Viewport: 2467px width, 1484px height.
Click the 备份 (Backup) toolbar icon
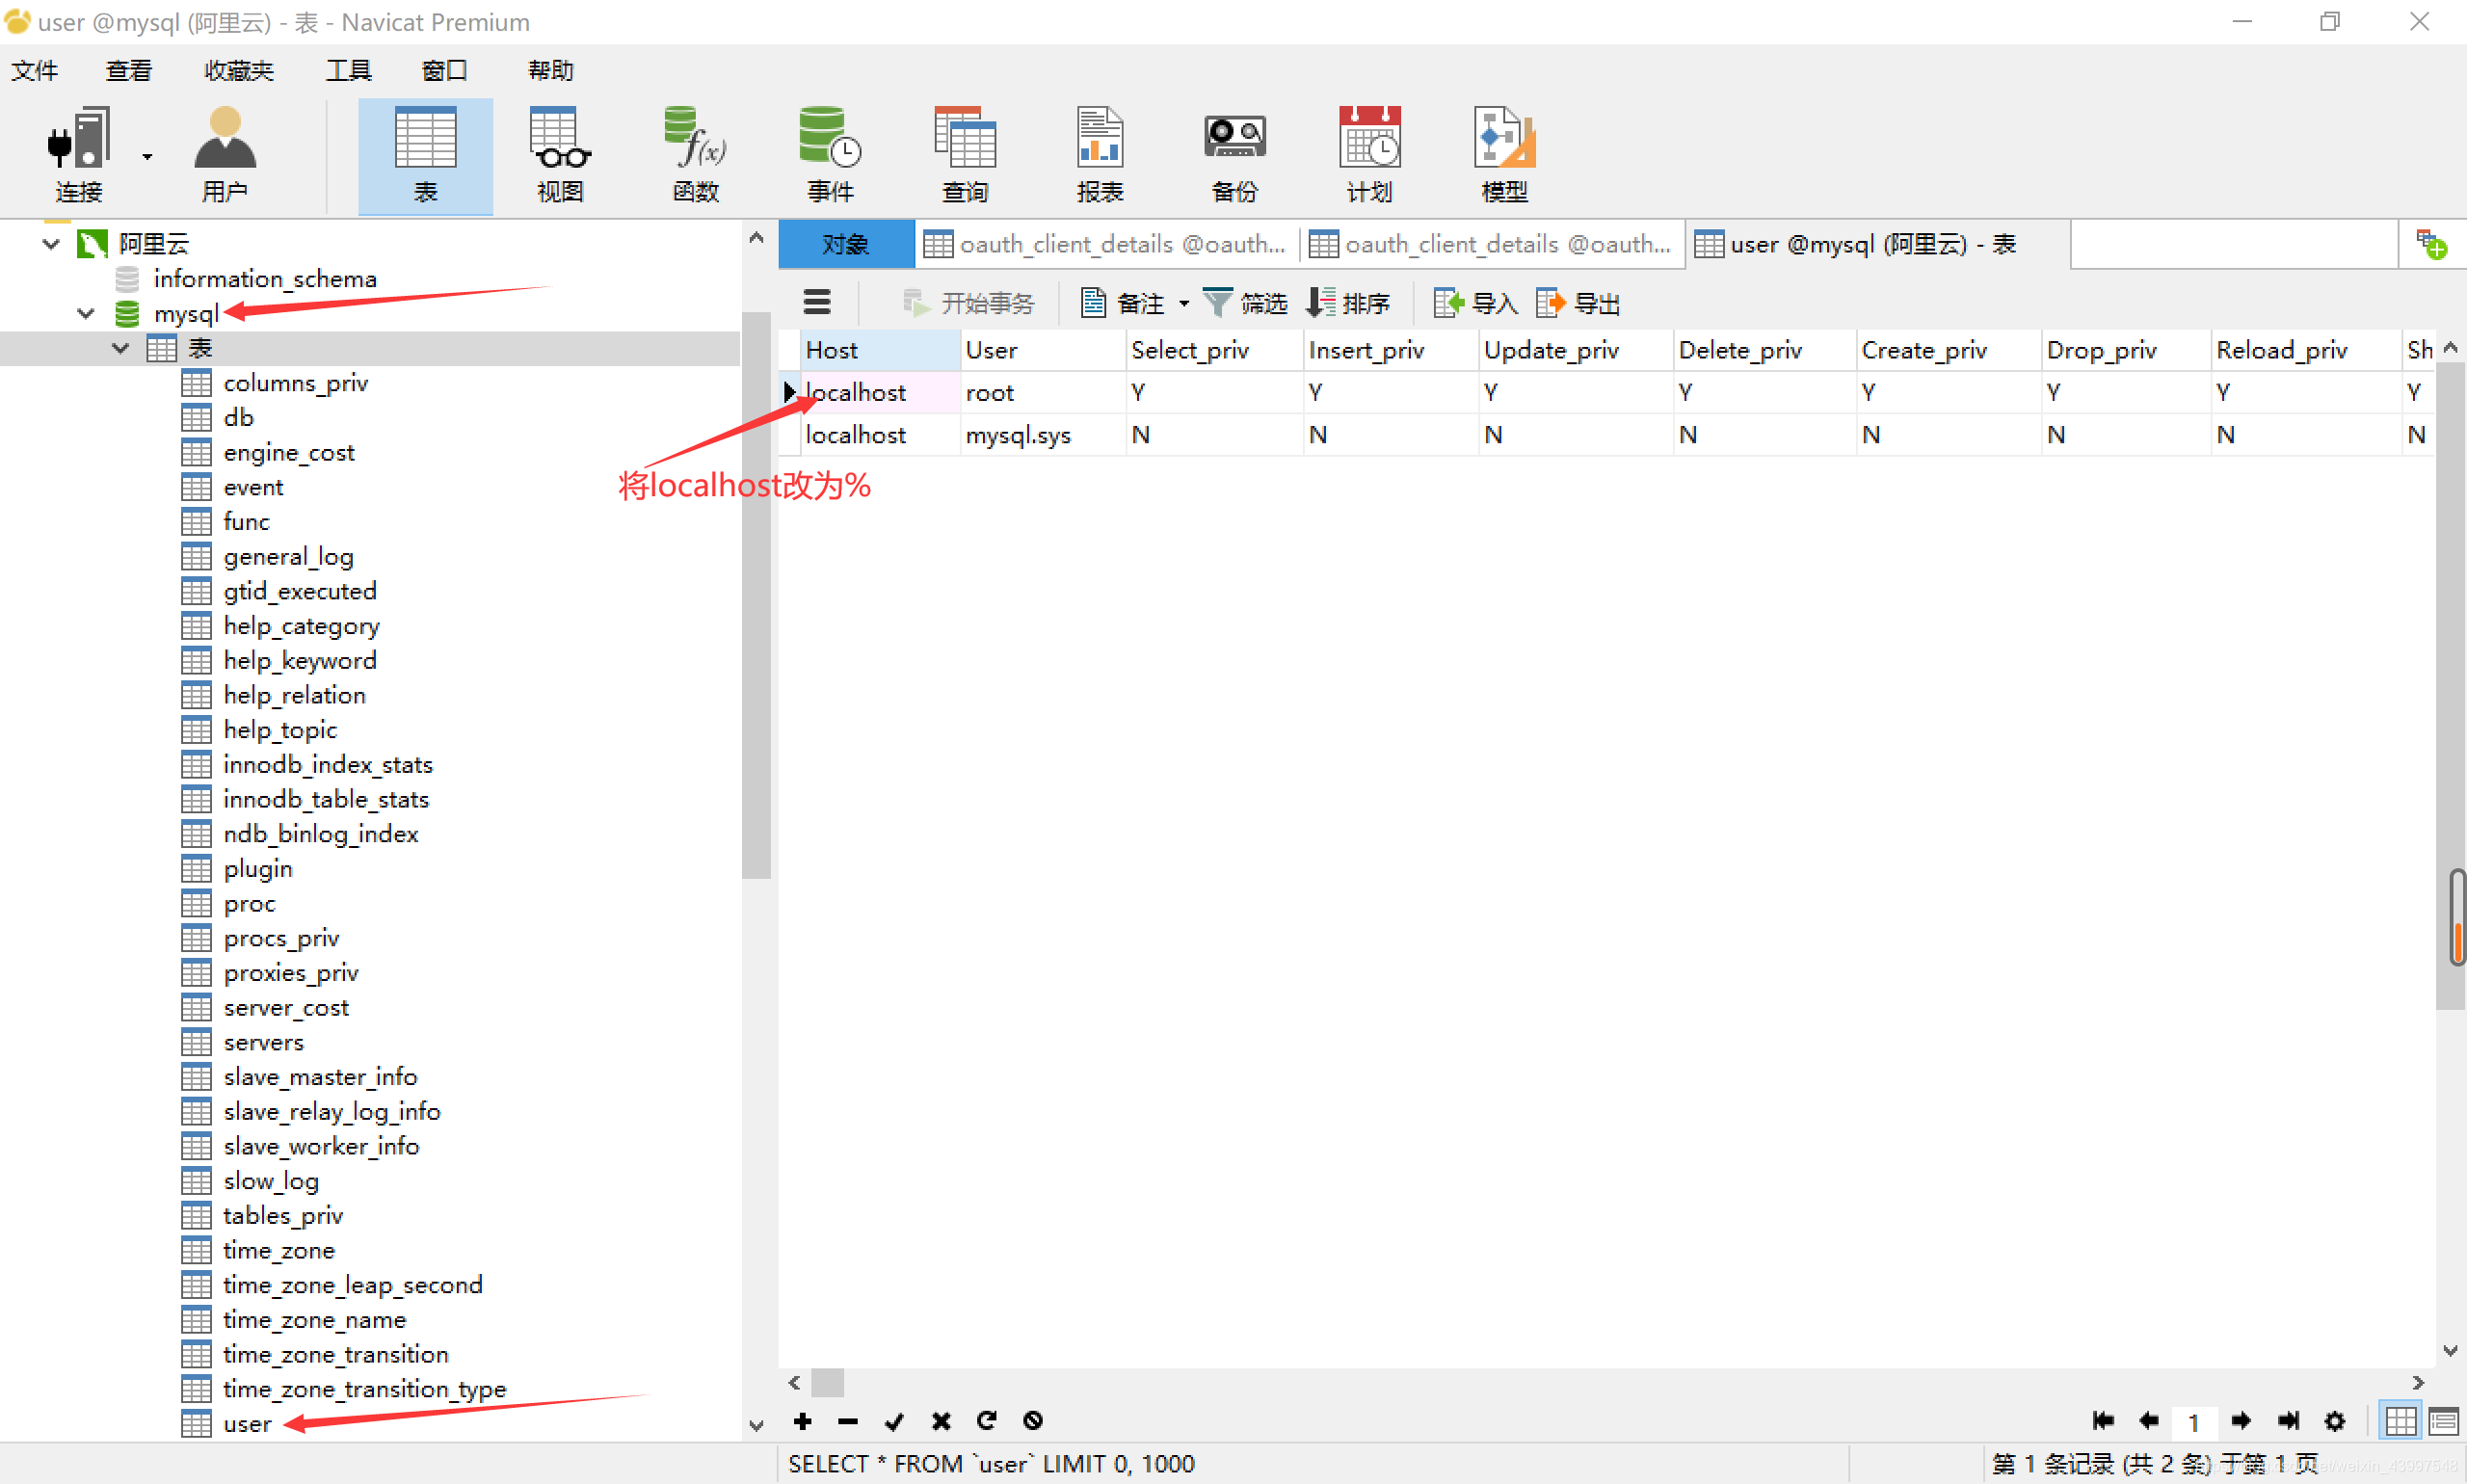1234,155
